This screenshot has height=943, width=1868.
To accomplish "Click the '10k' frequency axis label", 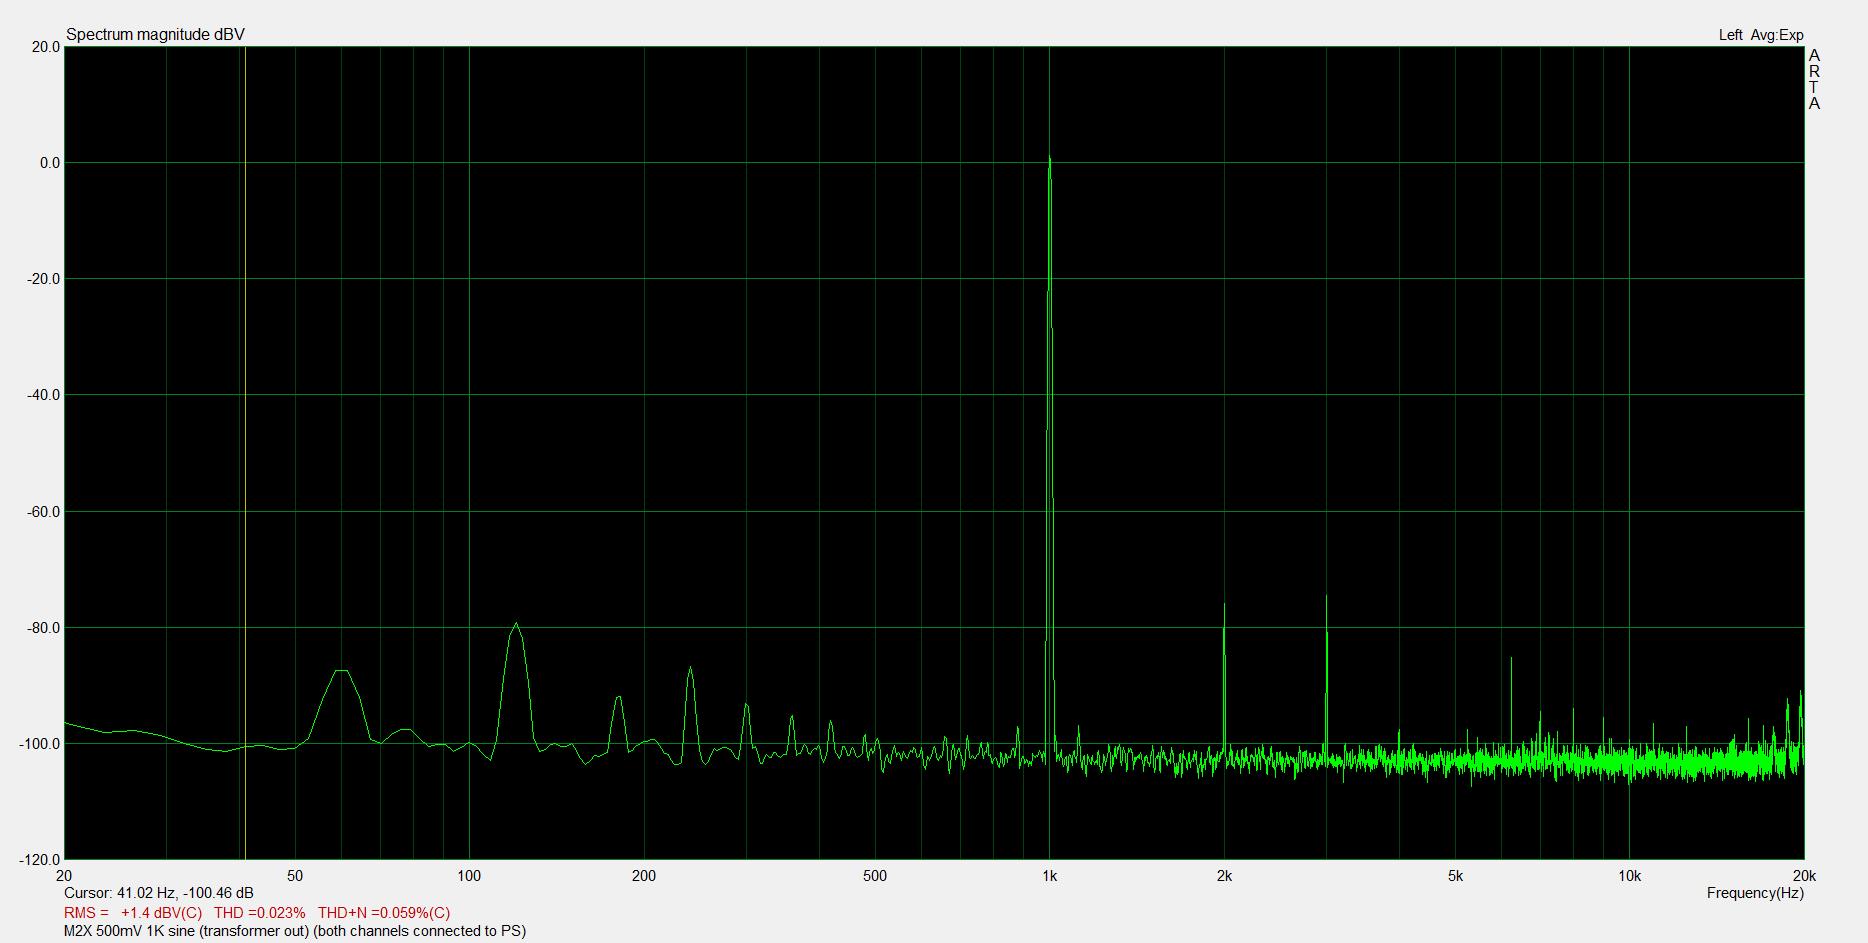I will (1630, 876).
